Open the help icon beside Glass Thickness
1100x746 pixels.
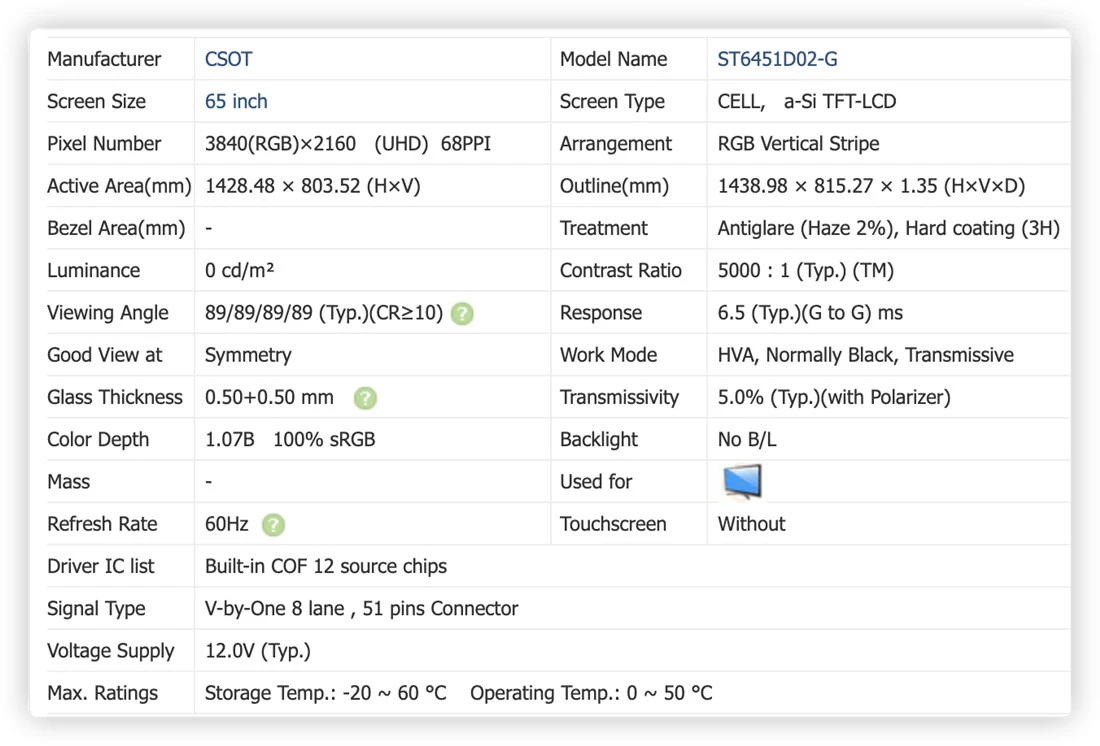[365, 398]
